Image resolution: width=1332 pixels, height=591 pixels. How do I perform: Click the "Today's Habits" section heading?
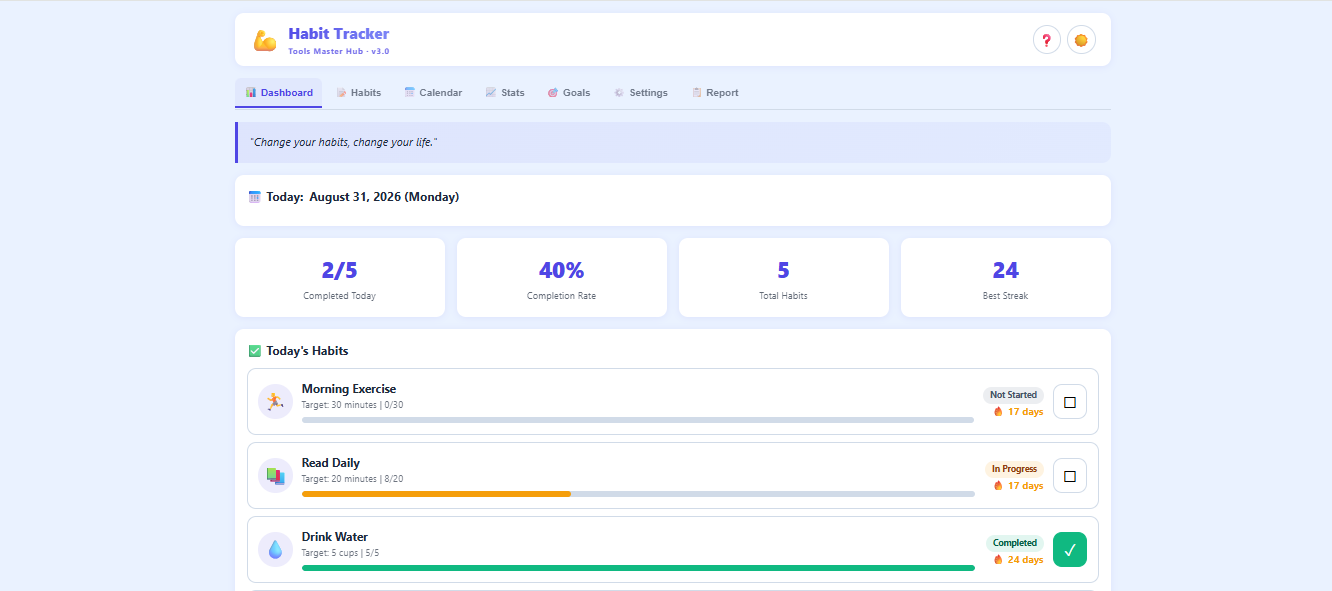307,351
